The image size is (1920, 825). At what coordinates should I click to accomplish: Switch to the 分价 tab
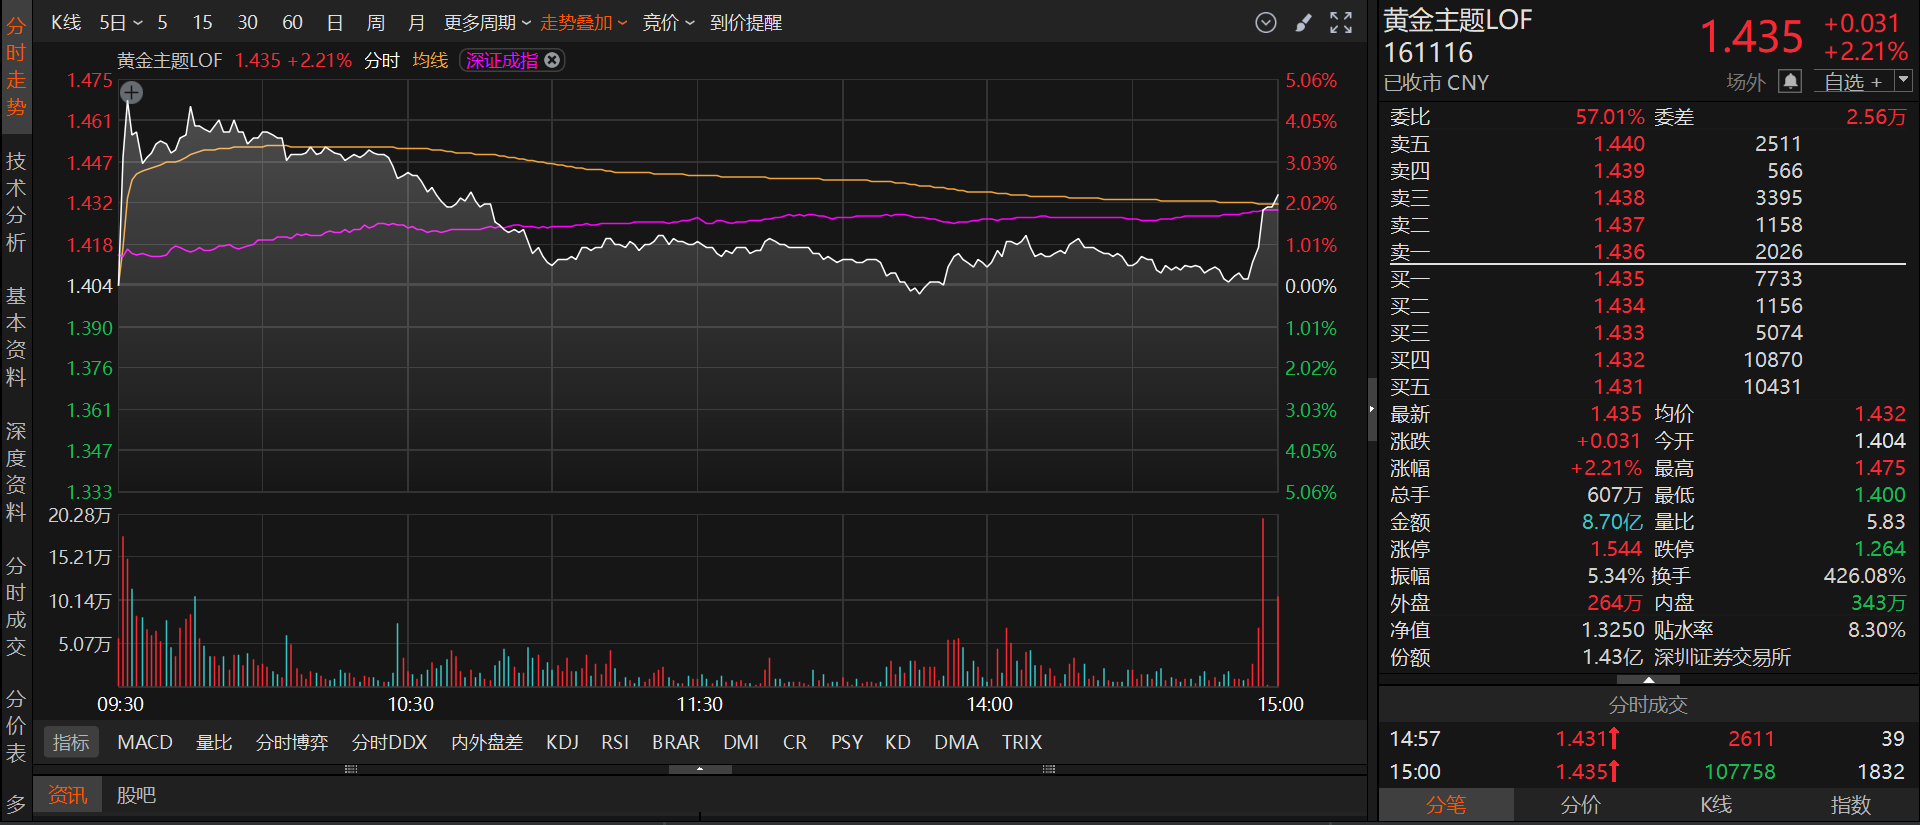[x=1580, y=805]
